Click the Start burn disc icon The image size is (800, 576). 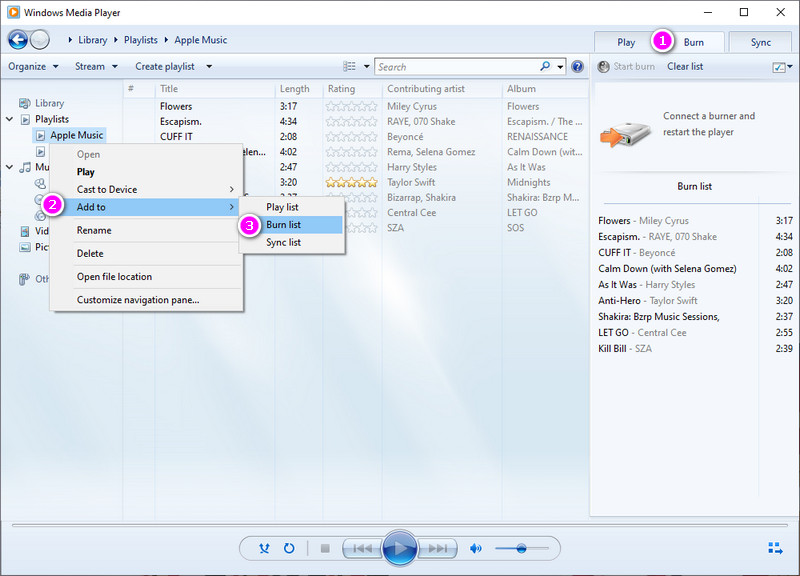pyautogui.click(x=603, y=67)
